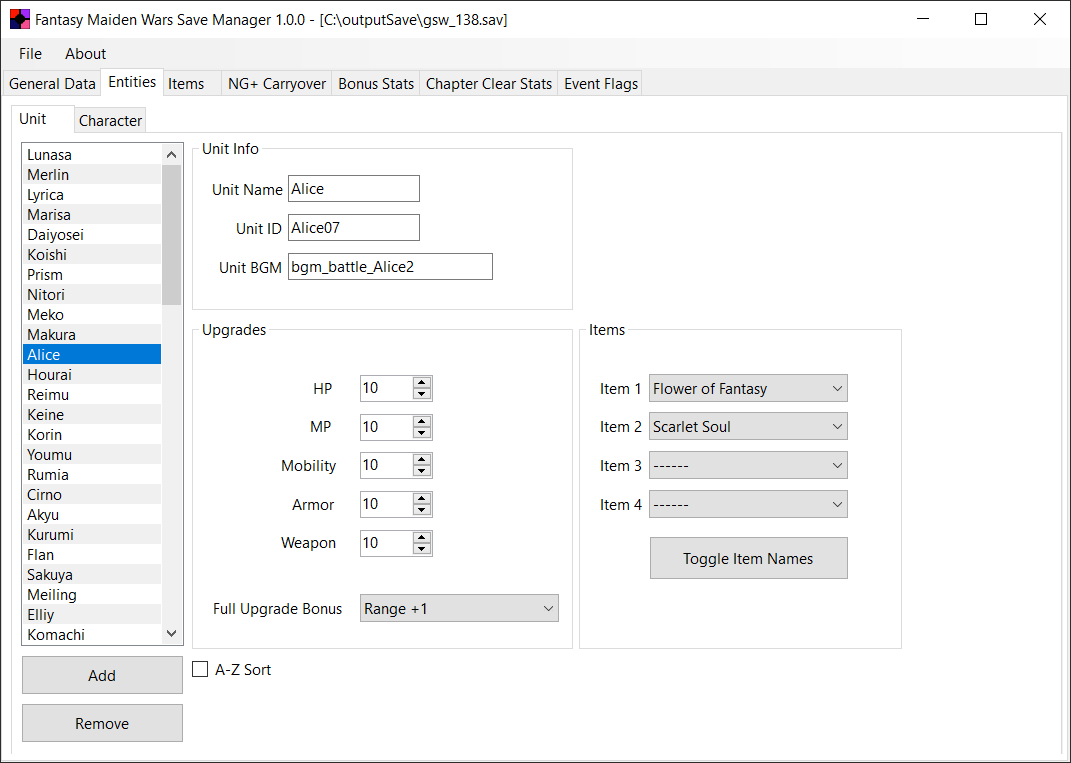The width and height of the screenshot is (1071, 763).
Task: Select Hourai in the unit list
Action: click(x=92, y=374)
